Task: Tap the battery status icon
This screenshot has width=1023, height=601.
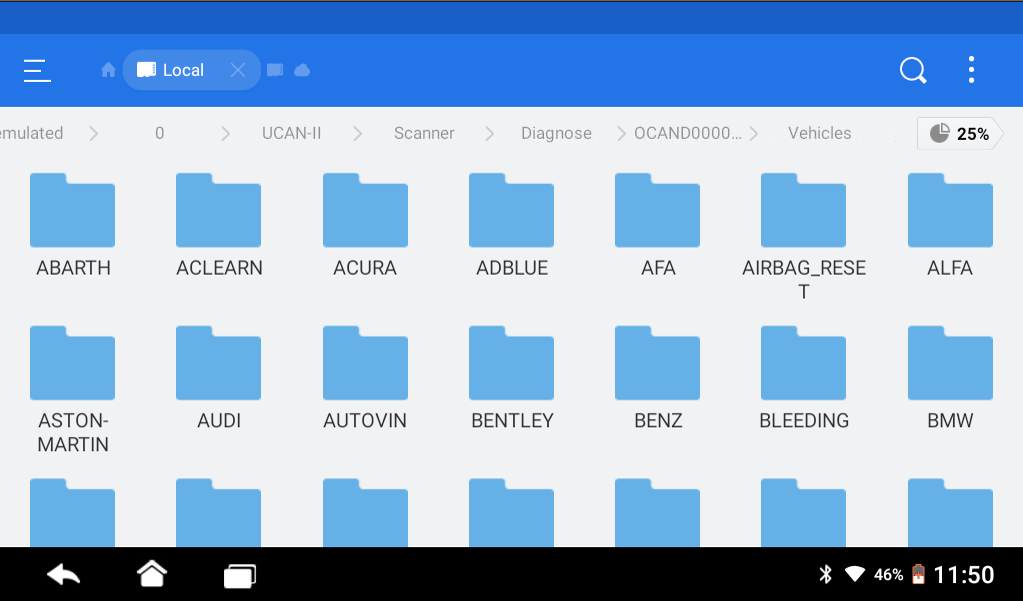Action: coord(918,574)
